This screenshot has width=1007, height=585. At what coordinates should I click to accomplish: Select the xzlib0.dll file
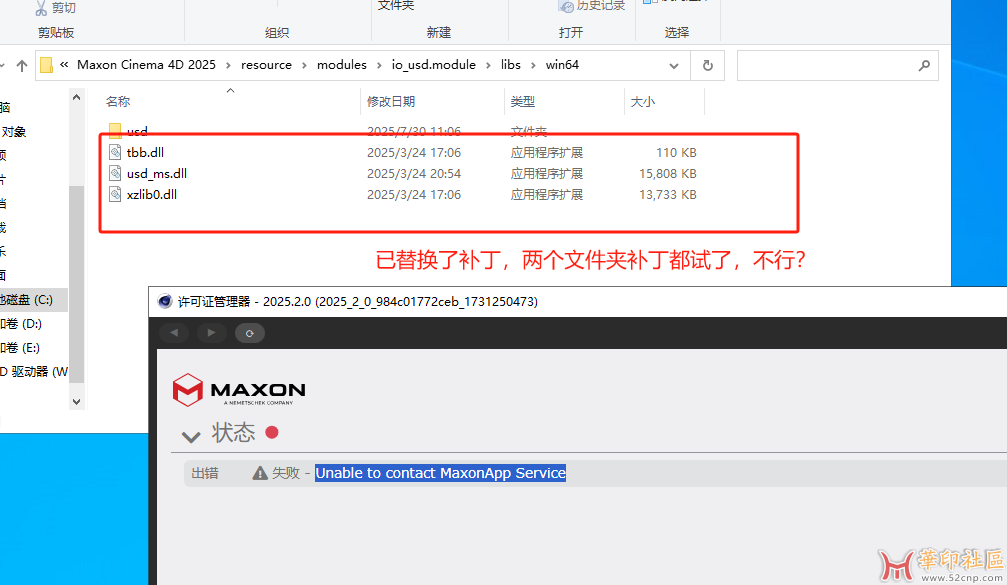(x=152, y=195)
